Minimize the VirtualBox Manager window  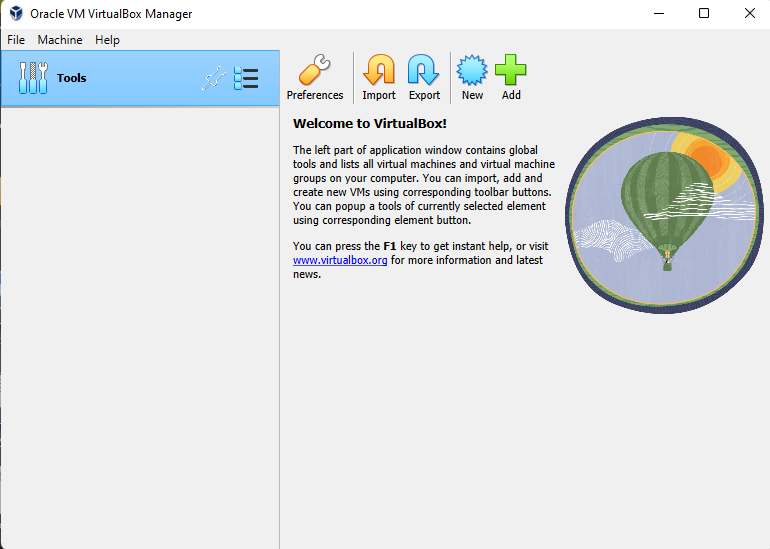659,13
